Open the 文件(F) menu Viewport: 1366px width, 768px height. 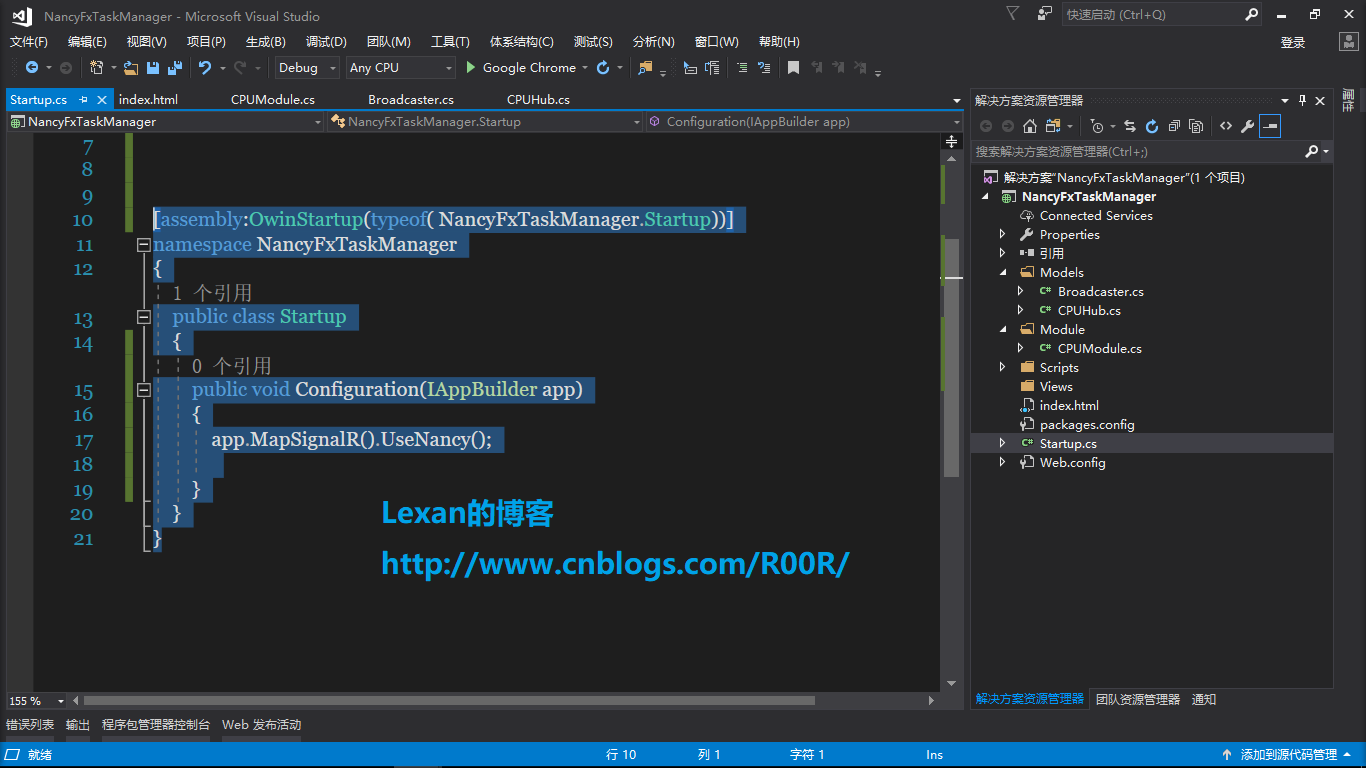click(29, 42)
